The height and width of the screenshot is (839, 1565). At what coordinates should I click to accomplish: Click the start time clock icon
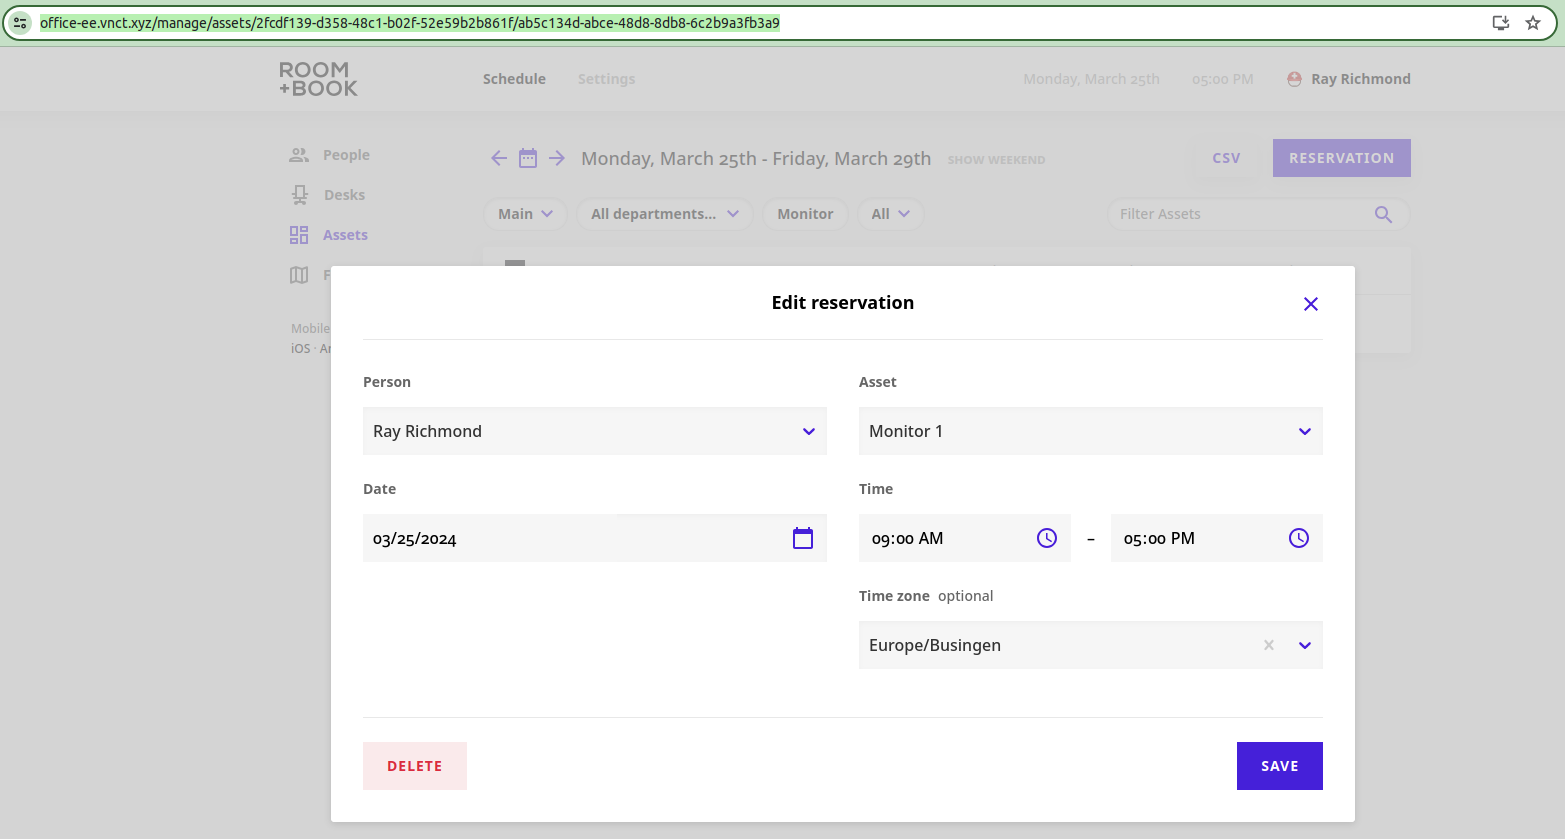(x=1047, y=538)
